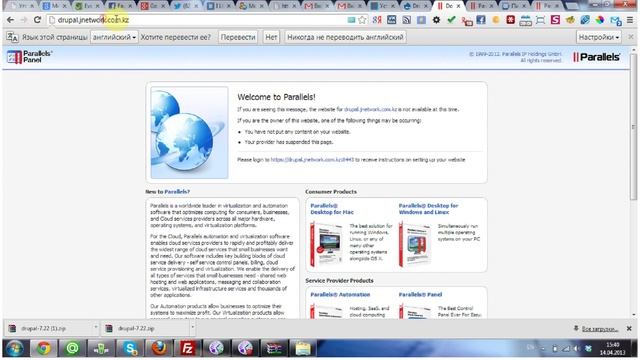Image resolution: width=640 pixels, height=360 pixels.
Task: Switch to the first Gmail browser tab
Action: [x=316, y=6]
